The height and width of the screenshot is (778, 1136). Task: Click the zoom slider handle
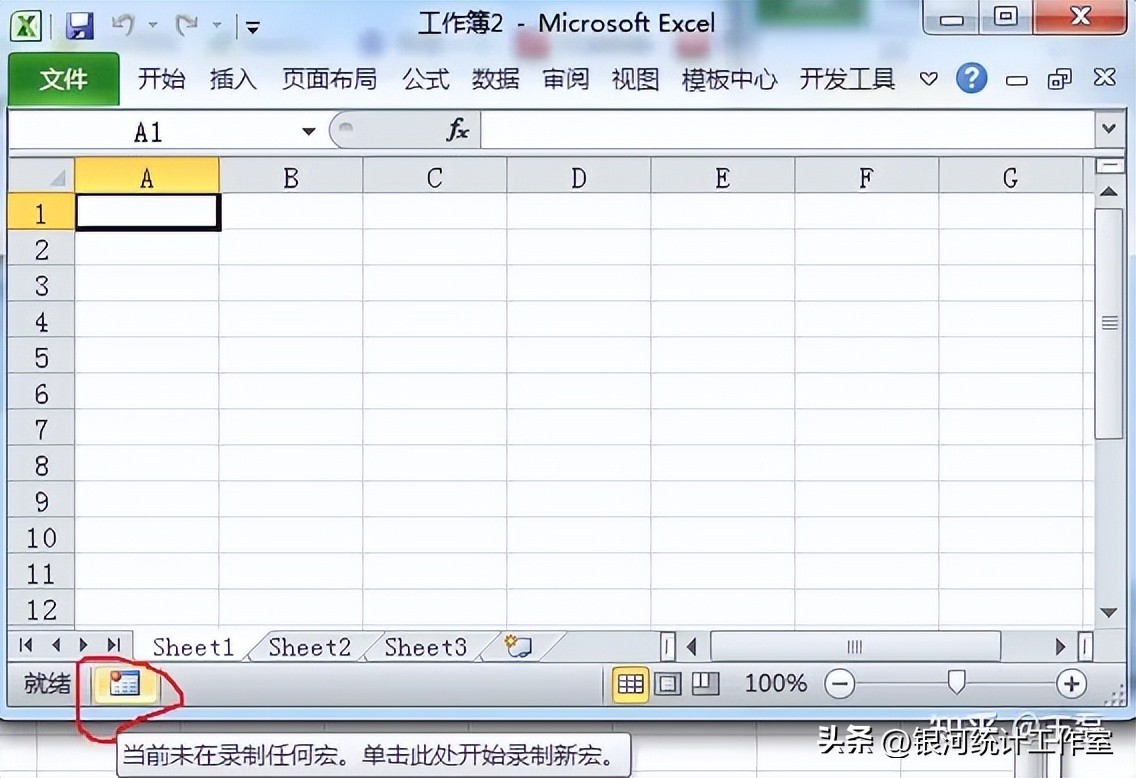(x=956, y=681)
